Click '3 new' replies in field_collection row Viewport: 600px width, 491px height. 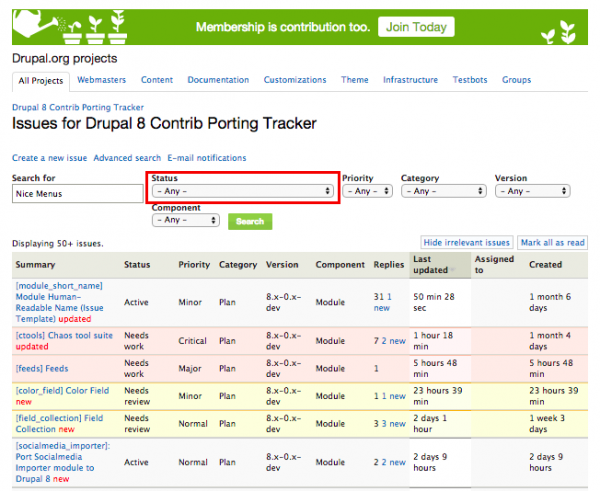pyautogui.click(x=393, y=424)
